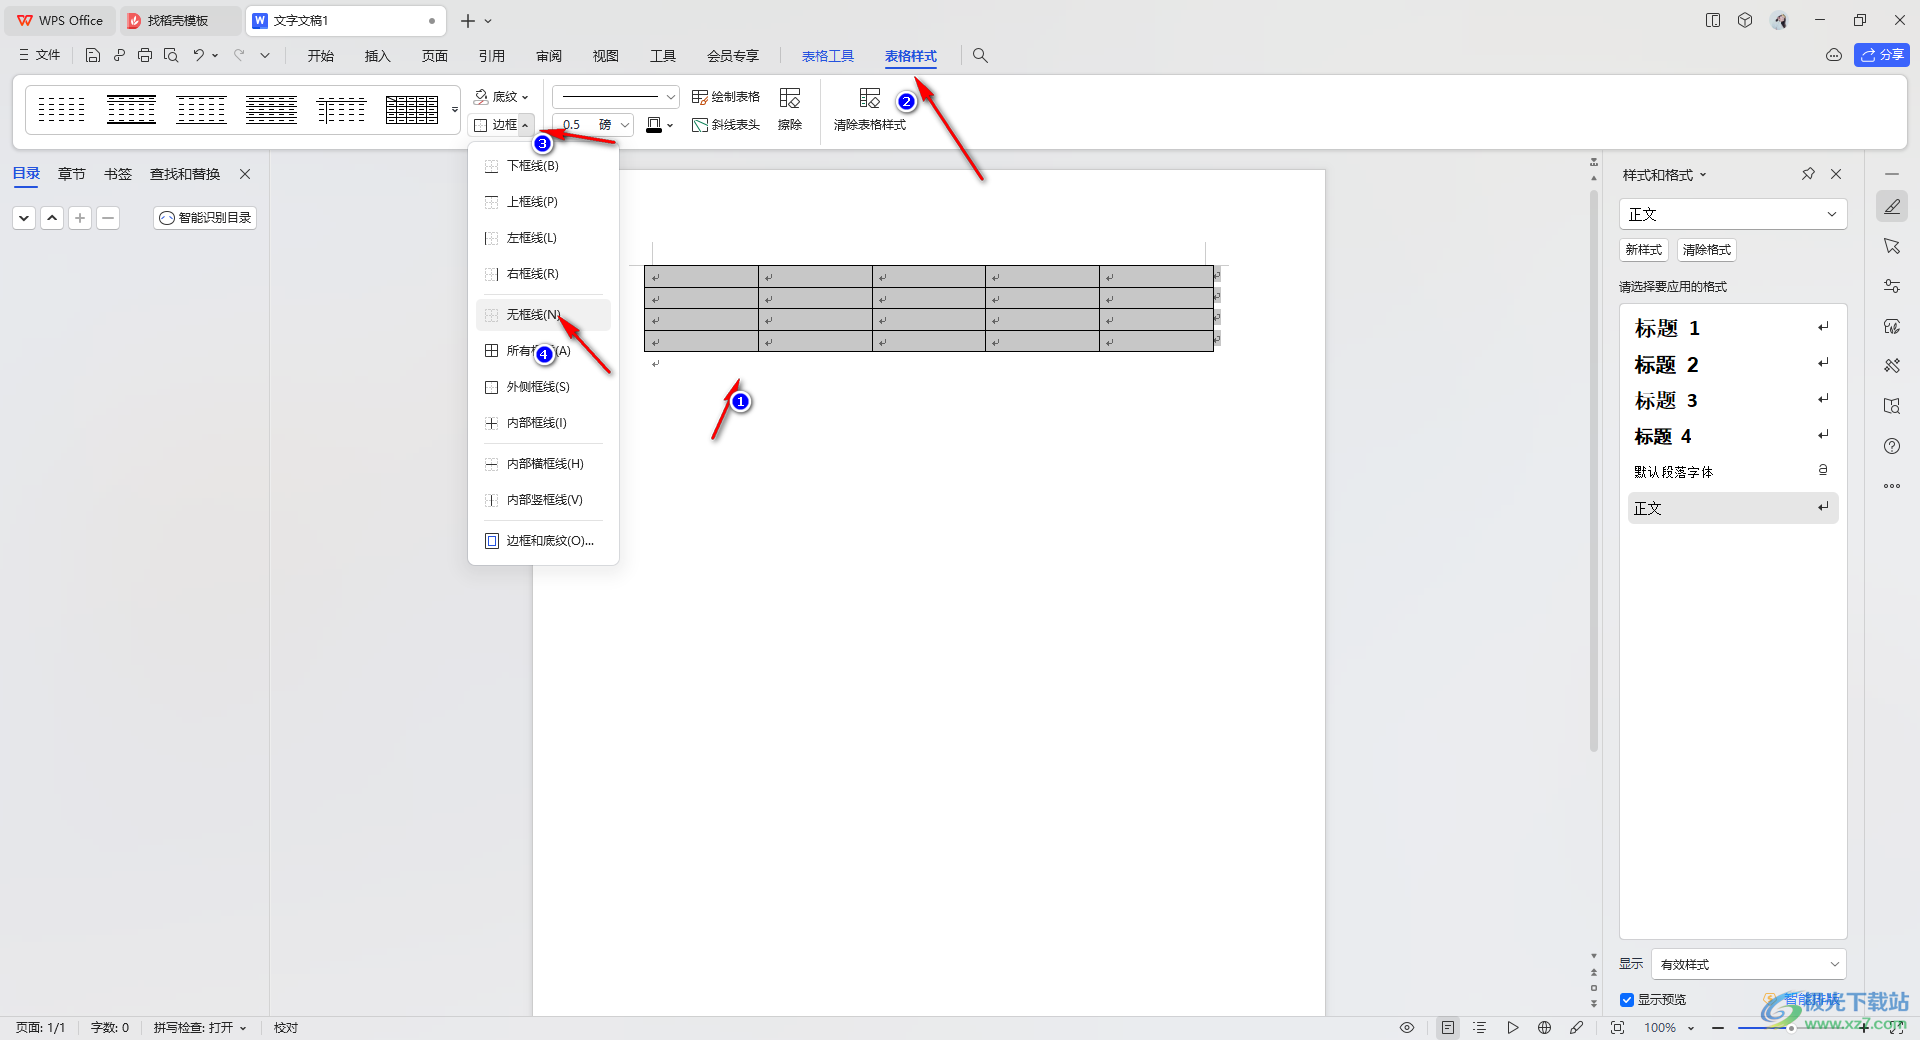
Task: Switch to page layout view icon
Action: click(x=1448, y=1027)
